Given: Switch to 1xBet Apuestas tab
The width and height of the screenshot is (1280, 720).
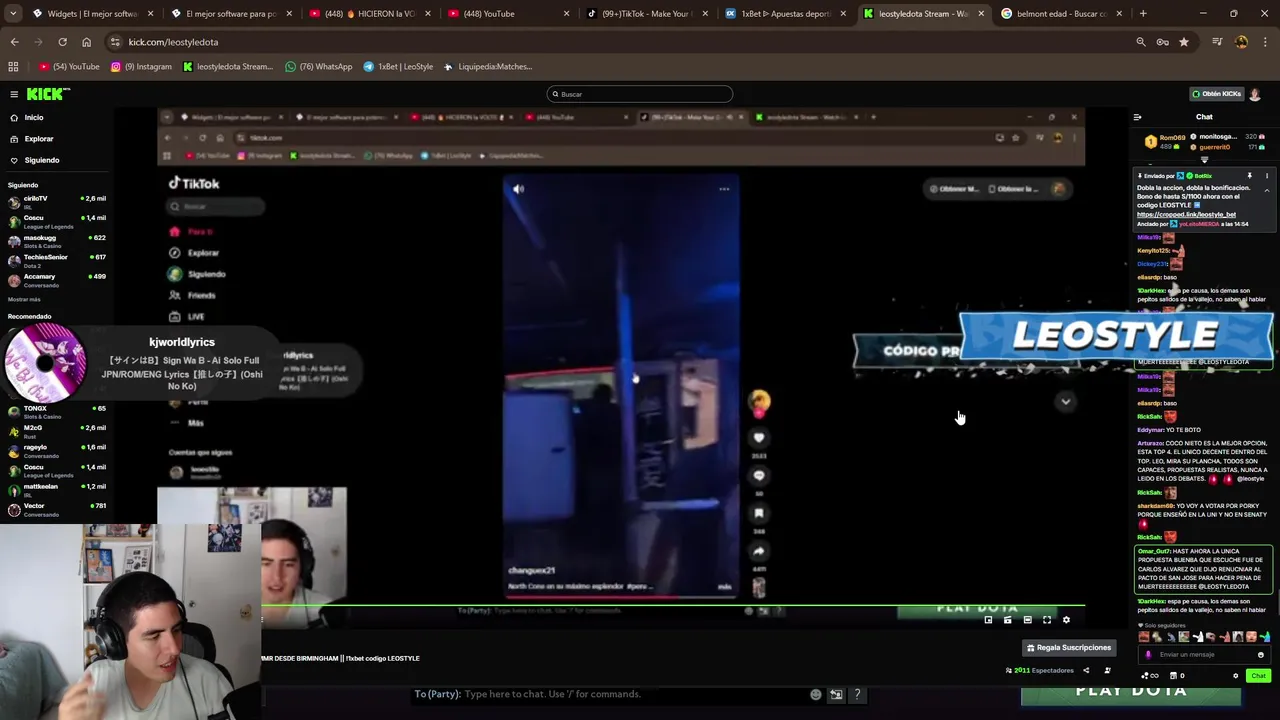Looking at the screenshot, I should tap(786, 14).
